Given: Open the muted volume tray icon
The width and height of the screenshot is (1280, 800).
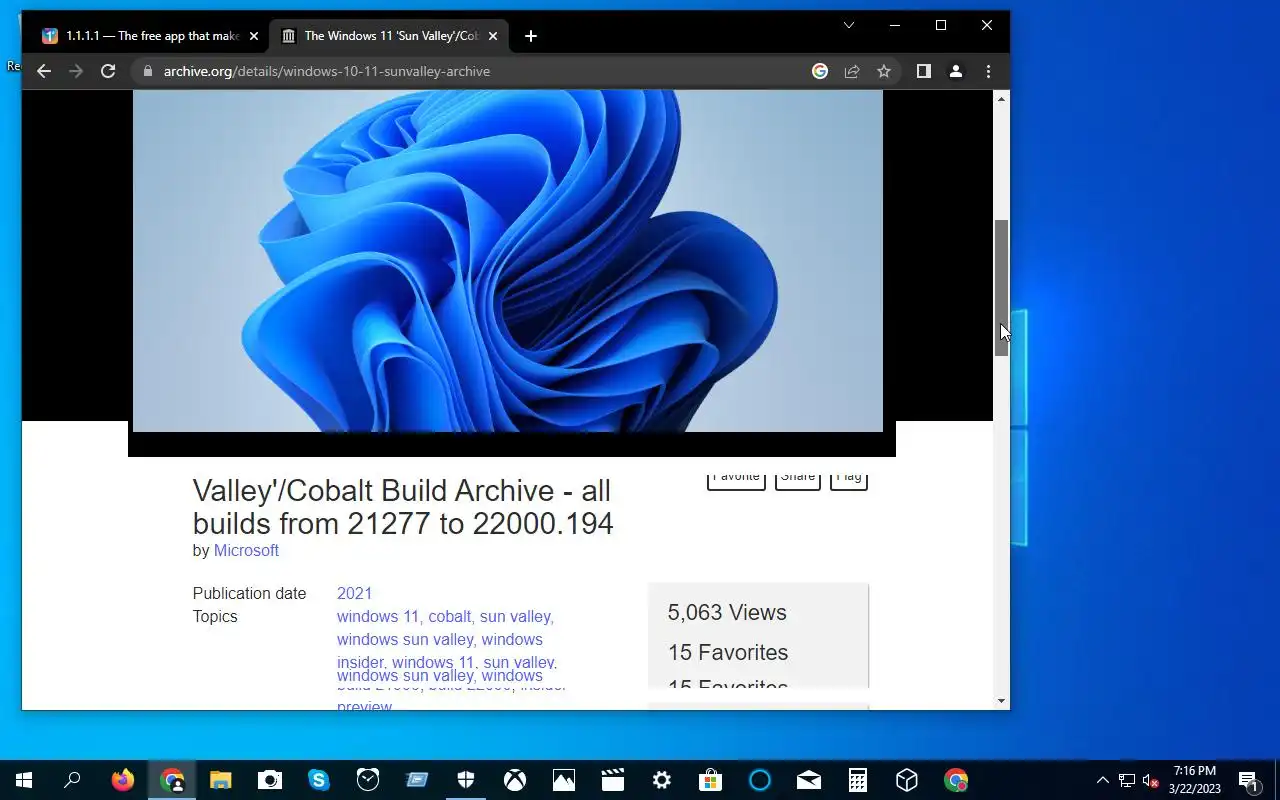Looking at the screenshot, I should tap(1150, 780).
